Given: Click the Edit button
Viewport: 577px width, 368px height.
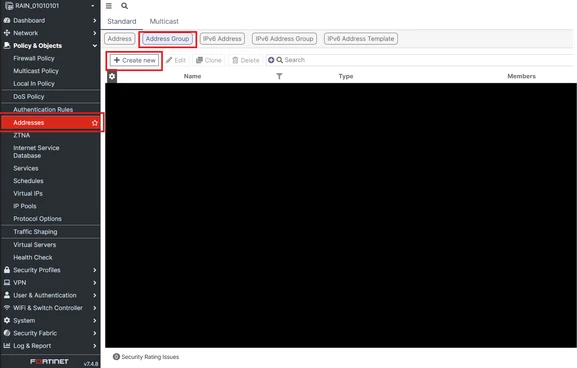Looking at the screenshot, I should [x=176, y=60].
